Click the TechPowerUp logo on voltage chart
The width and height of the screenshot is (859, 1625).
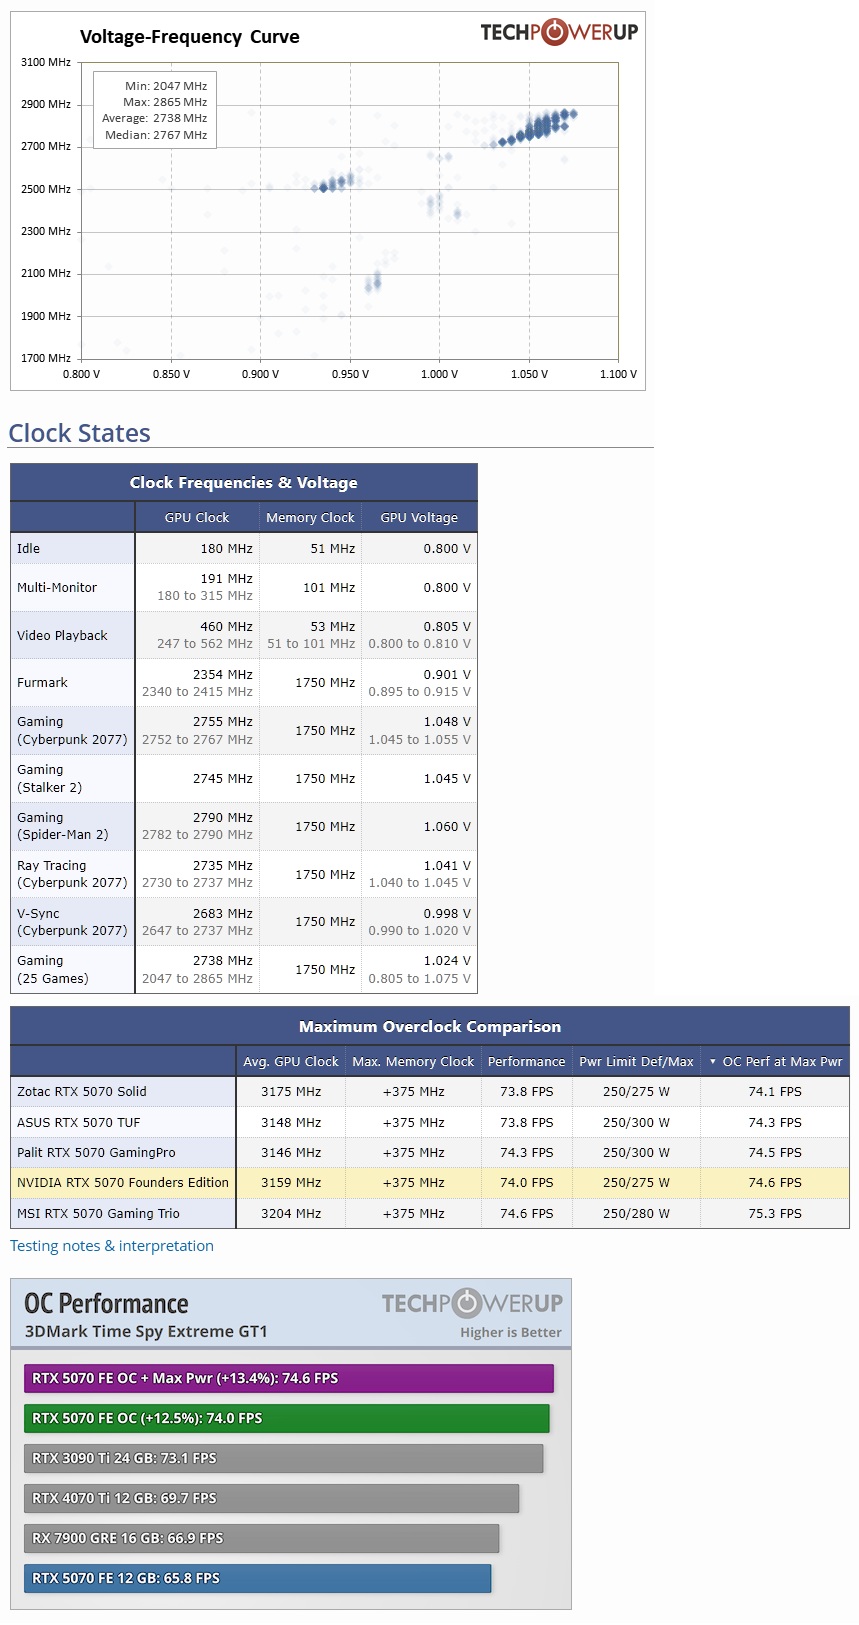559,32
